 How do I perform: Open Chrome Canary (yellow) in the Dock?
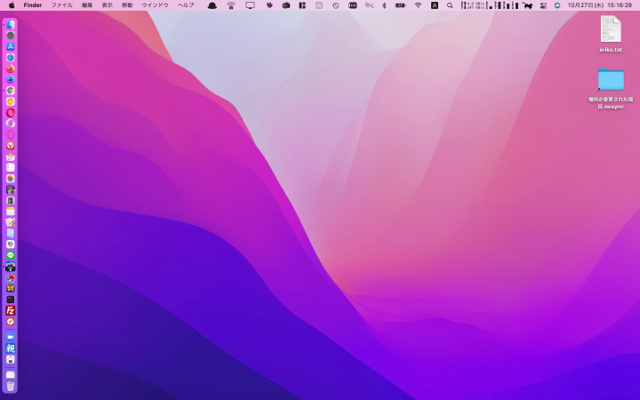(10, 102)
